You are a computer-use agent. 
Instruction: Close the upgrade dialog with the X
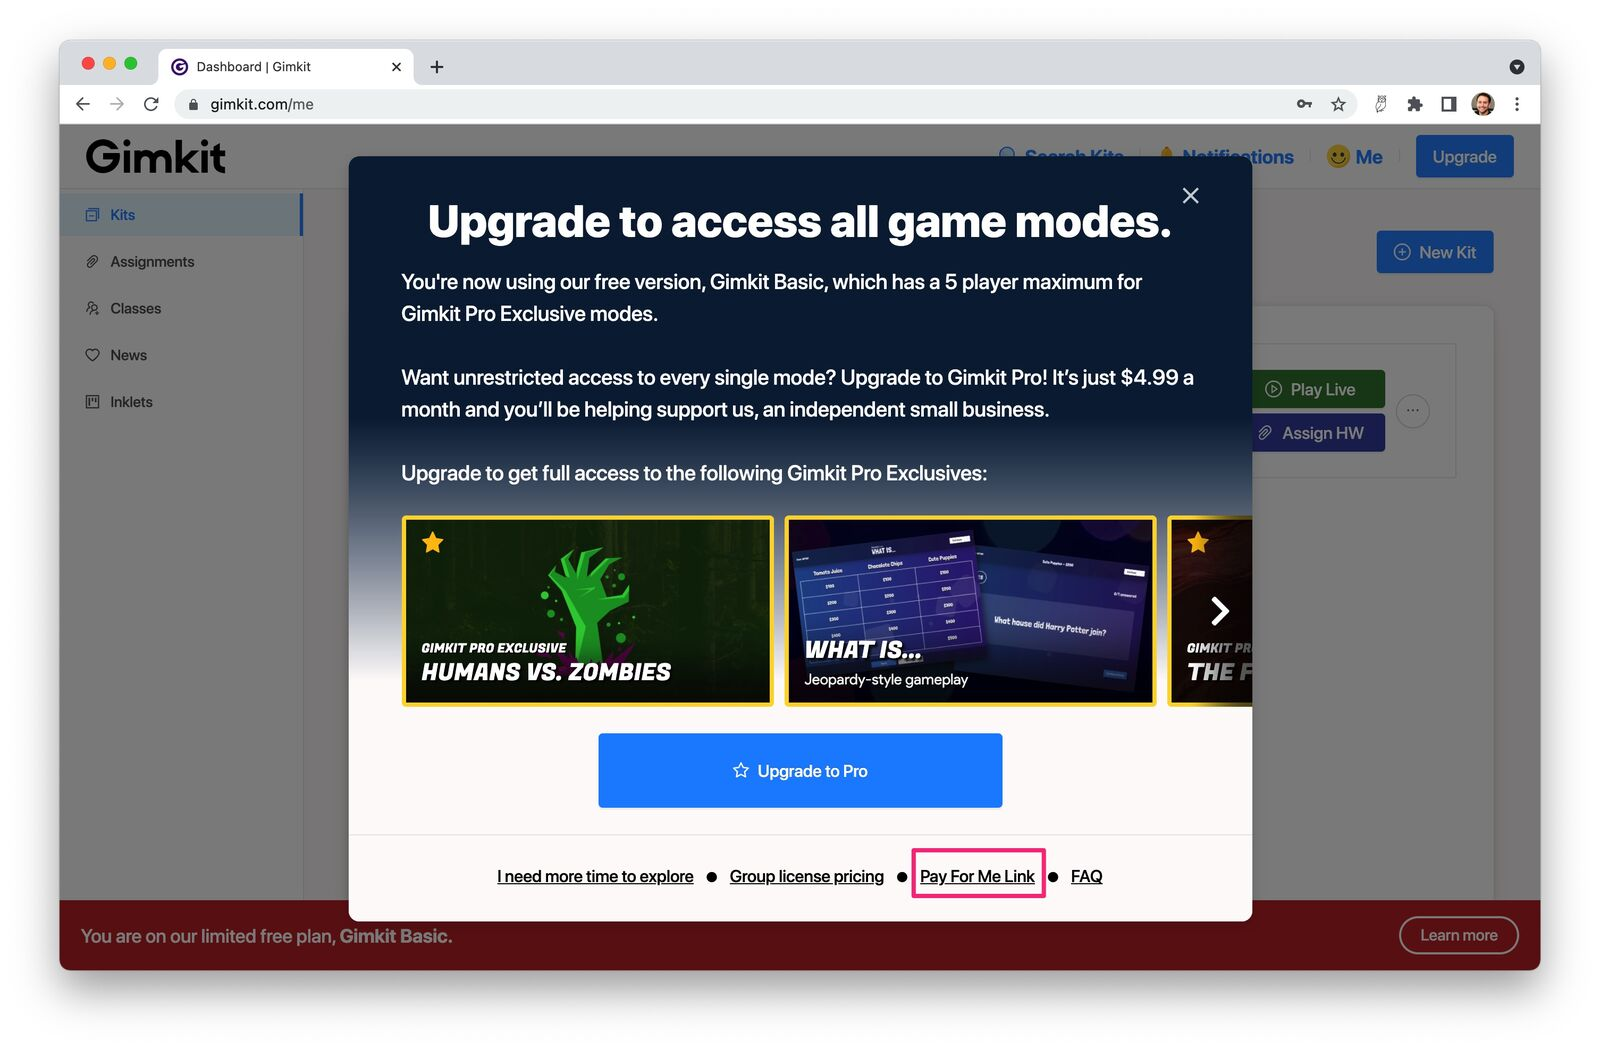point(1190,196)
